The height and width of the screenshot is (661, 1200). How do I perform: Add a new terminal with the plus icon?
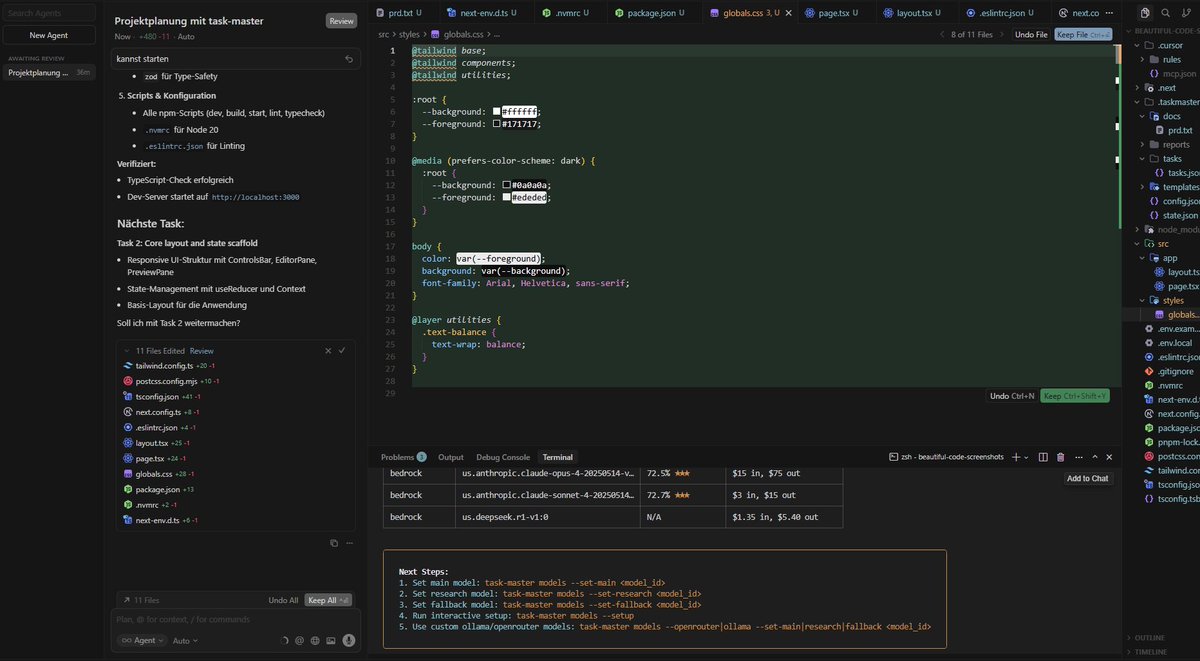(1015, 457)
